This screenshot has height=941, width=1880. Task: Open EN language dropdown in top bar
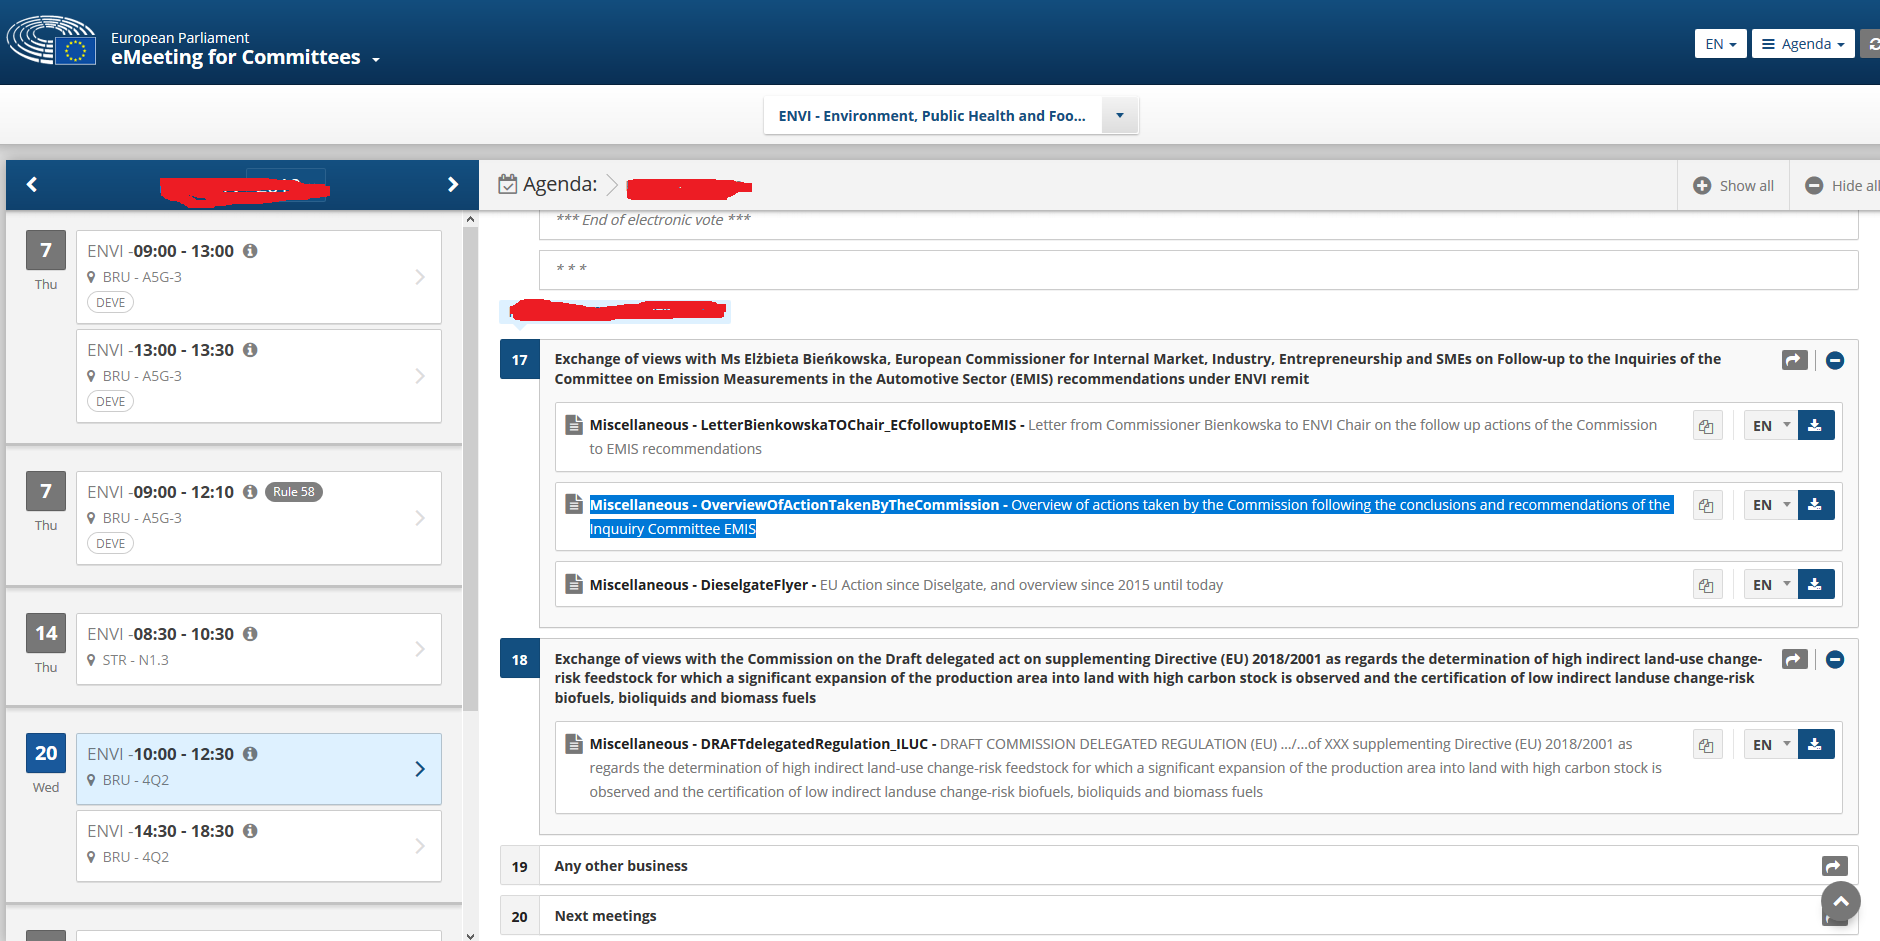tap(1720, 44)
